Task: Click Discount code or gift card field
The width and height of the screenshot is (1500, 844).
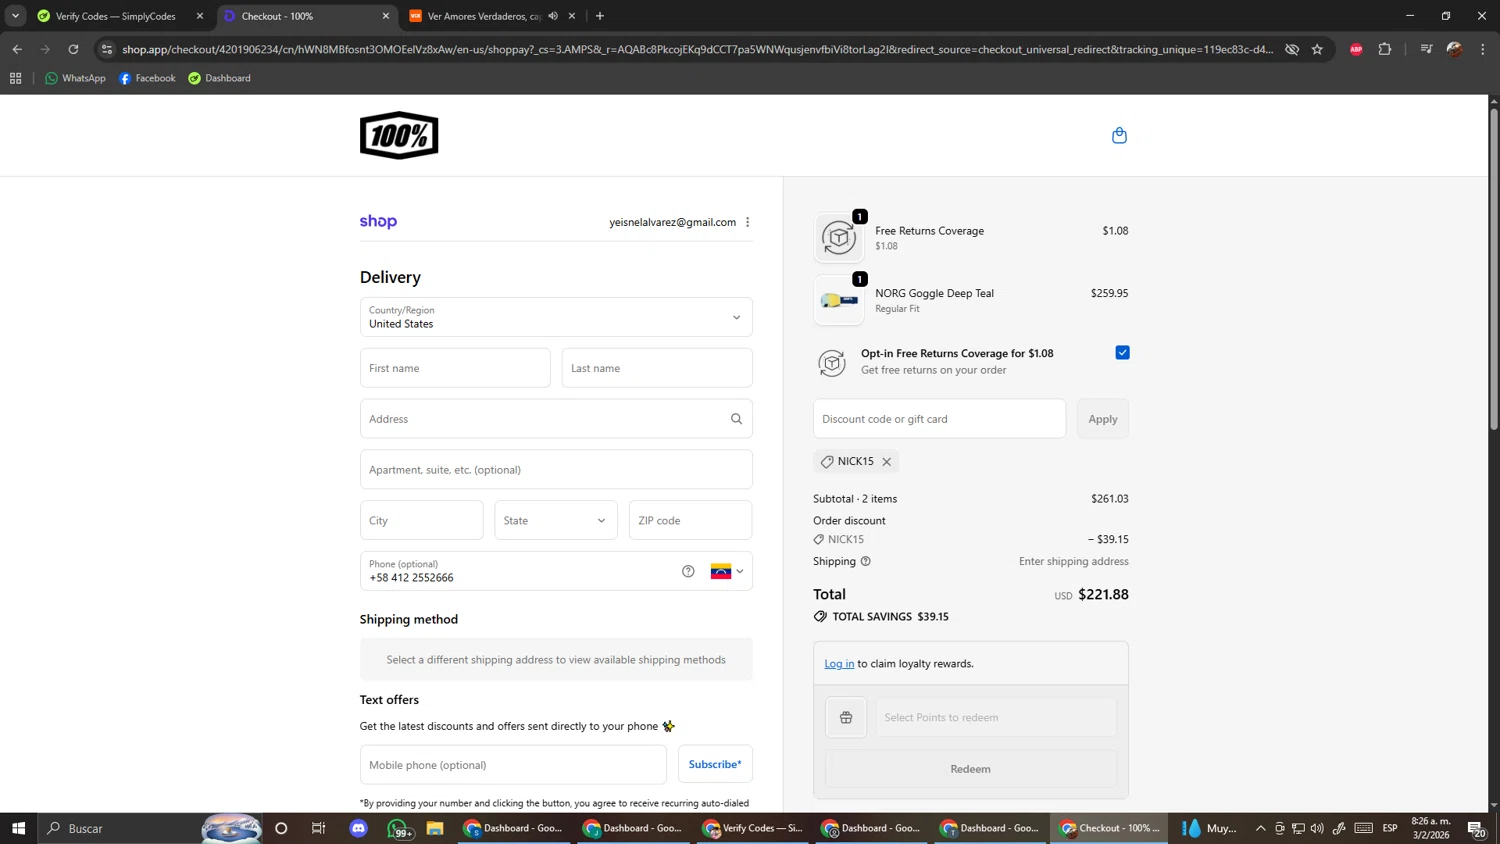Action: point(939,419)
